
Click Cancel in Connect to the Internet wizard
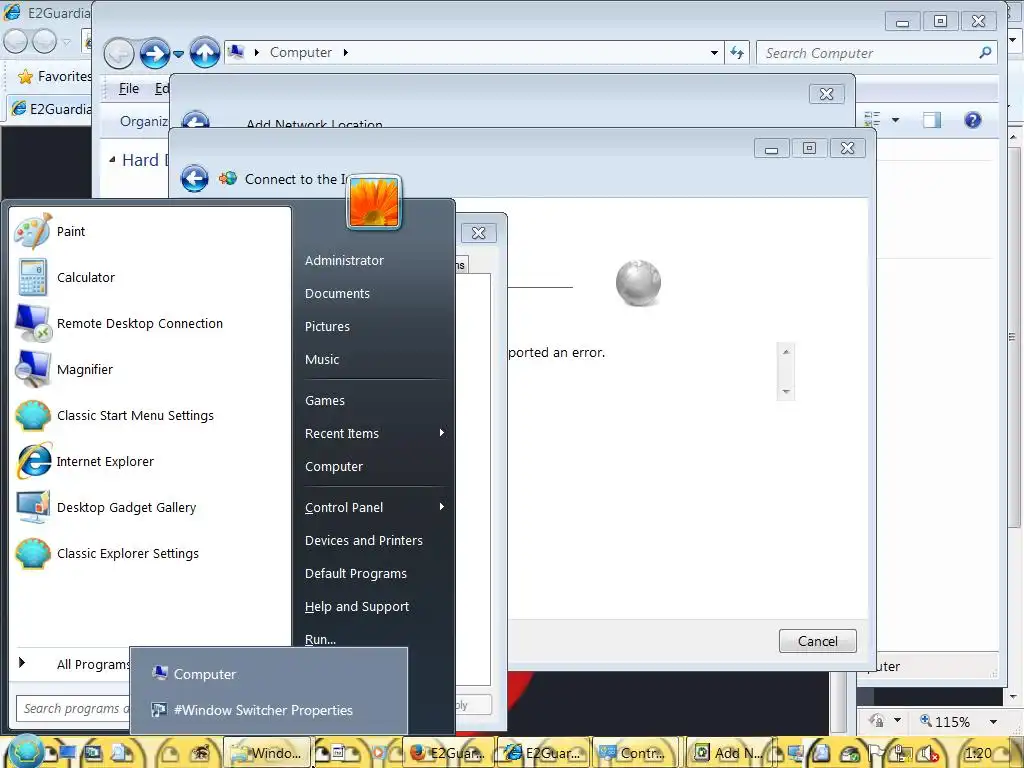818,641
